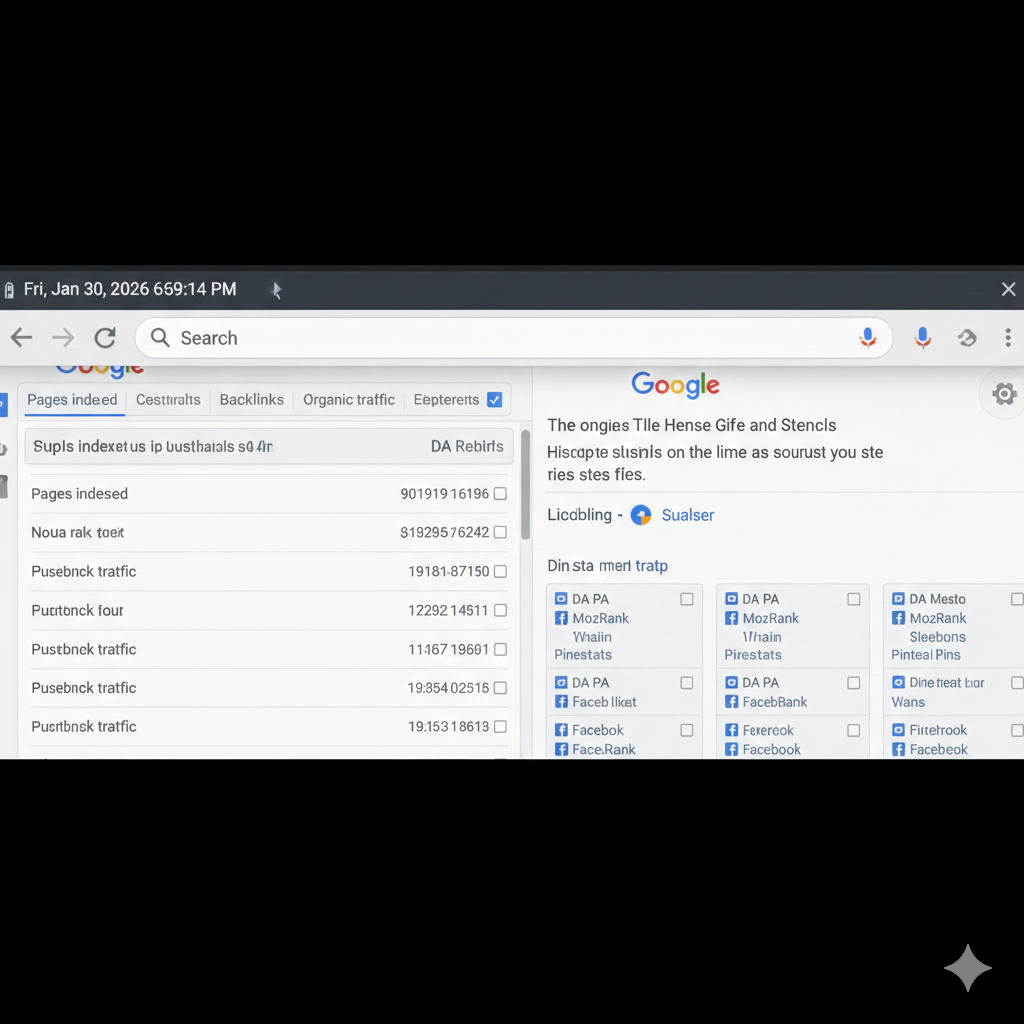The width and height of the screenshot is (1024, 1024).
Task: Check the box next to Pages indesed
Action: coord(500,493)
